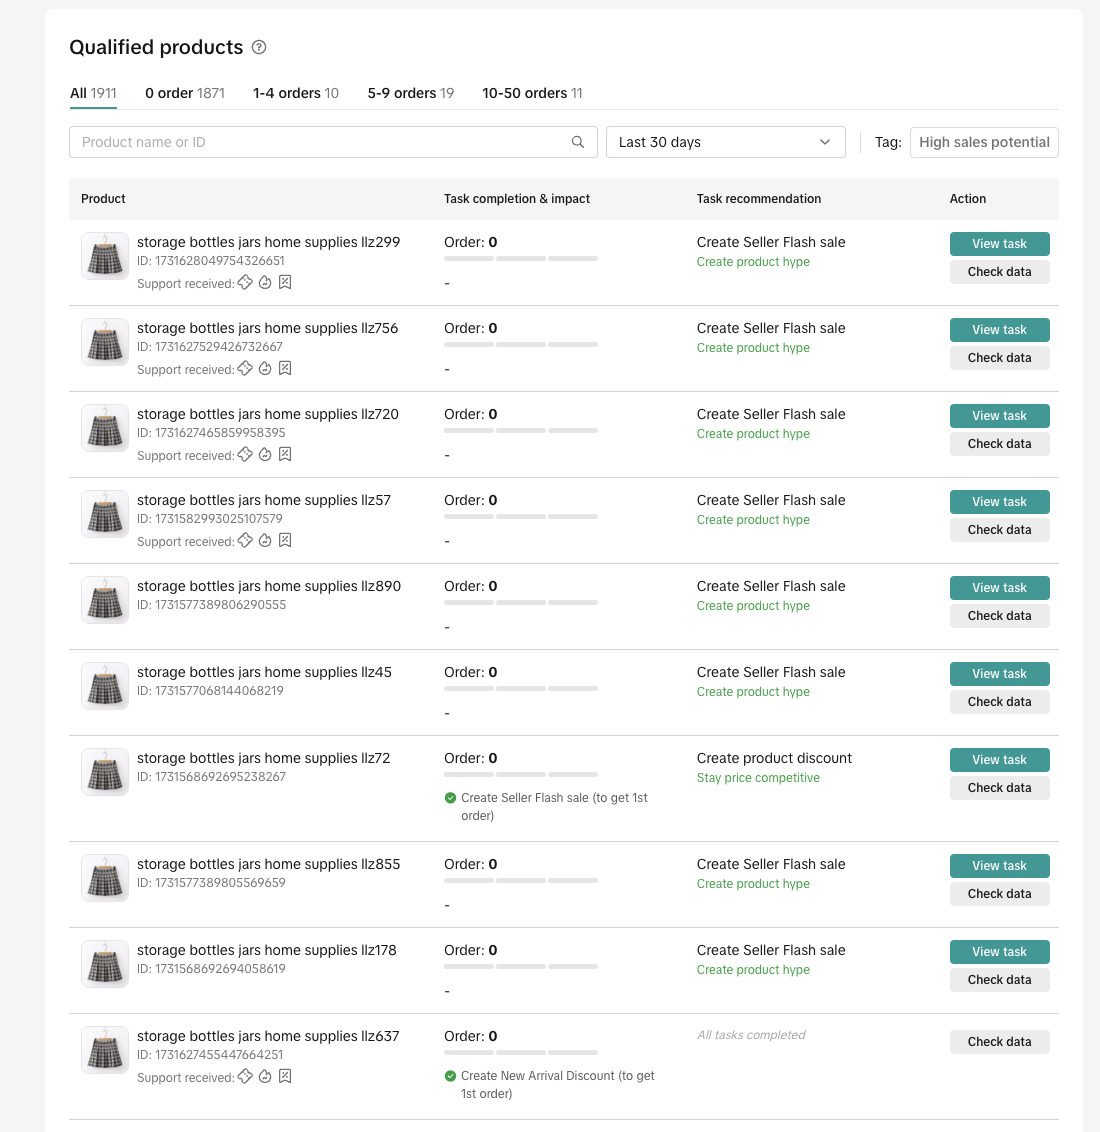
Task: Open the Qualified products help icon
Action: click(x=259, y=47)
